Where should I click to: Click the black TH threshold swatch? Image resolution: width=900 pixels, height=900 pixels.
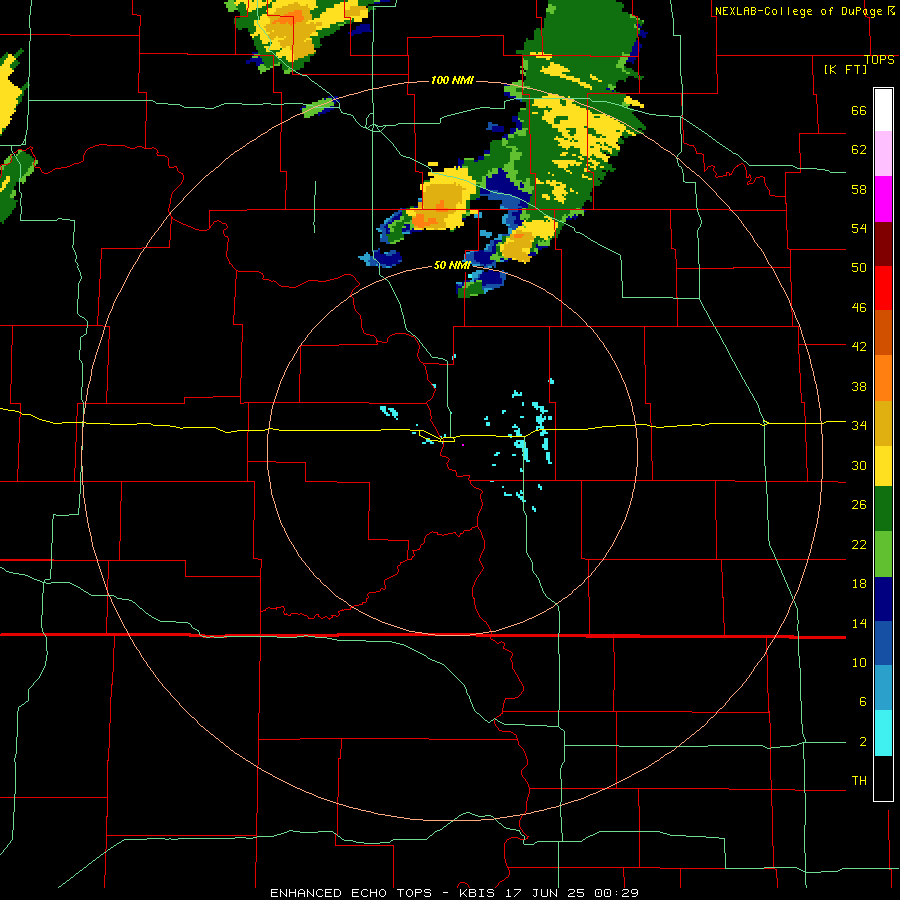click(x=883, y=778)
